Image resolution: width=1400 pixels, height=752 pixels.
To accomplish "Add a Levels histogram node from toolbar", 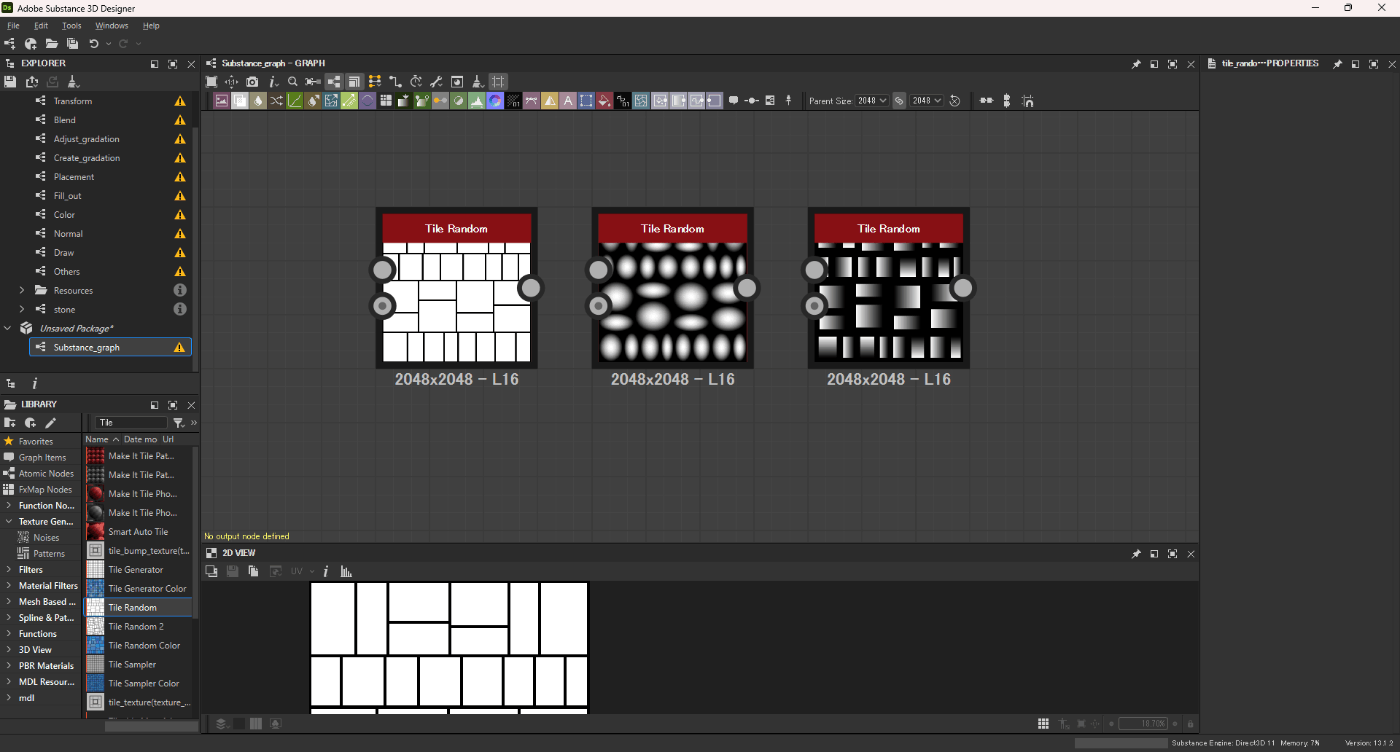I will (477, 101).
